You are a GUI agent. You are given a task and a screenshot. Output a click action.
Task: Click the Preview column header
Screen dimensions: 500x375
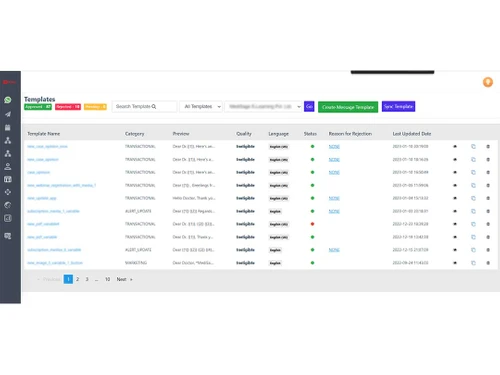181,134
